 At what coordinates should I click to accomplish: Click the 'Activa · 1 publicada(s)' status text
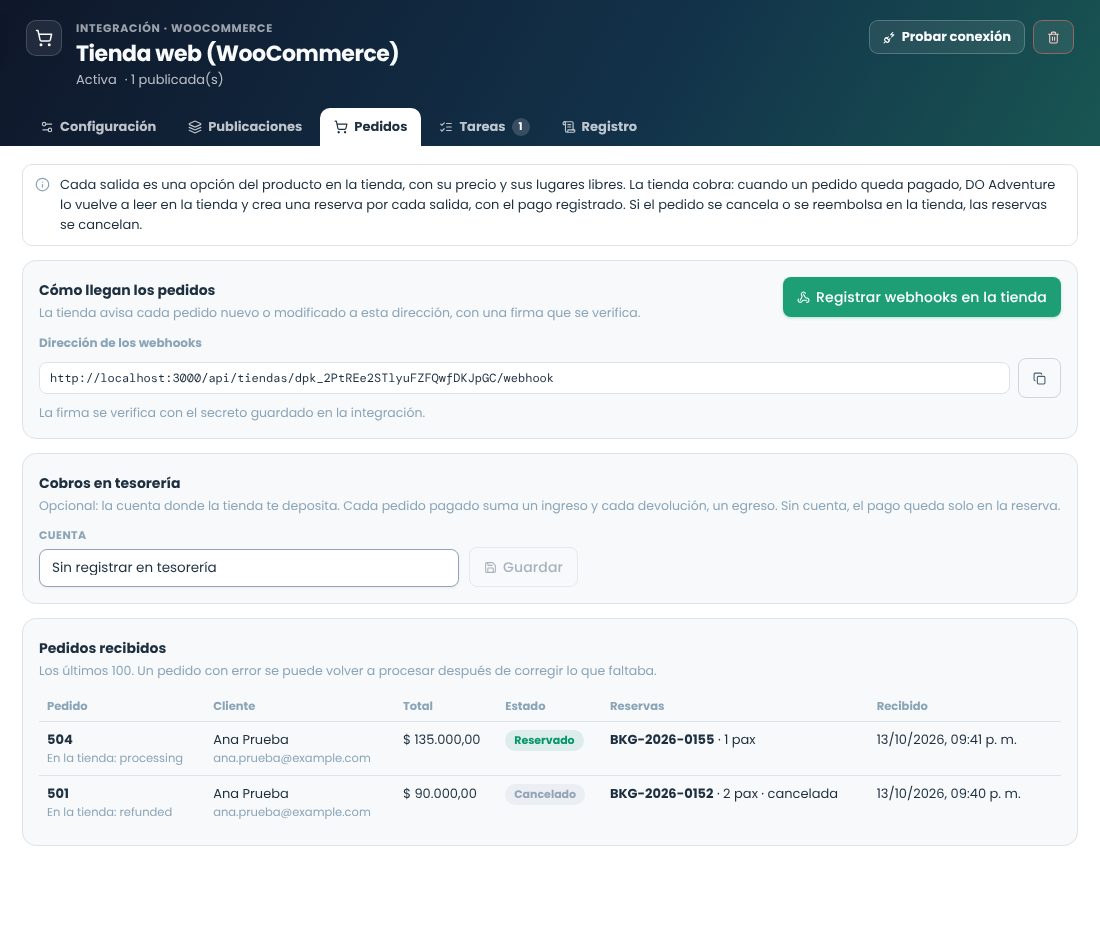(x=149, y=79)
